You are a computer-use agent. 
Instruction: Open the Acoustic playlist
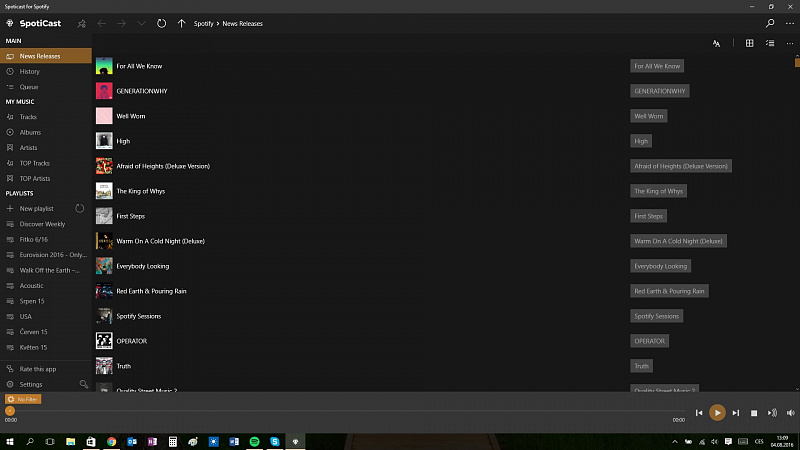pyautogui.click(x=46, y=286)
